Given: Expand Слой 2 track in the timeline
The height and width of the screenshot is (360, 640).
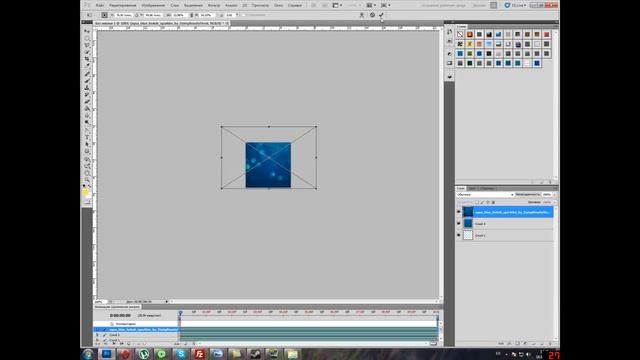Looking at the screenshot, I should pyautogui.click(x=97, y=335).
